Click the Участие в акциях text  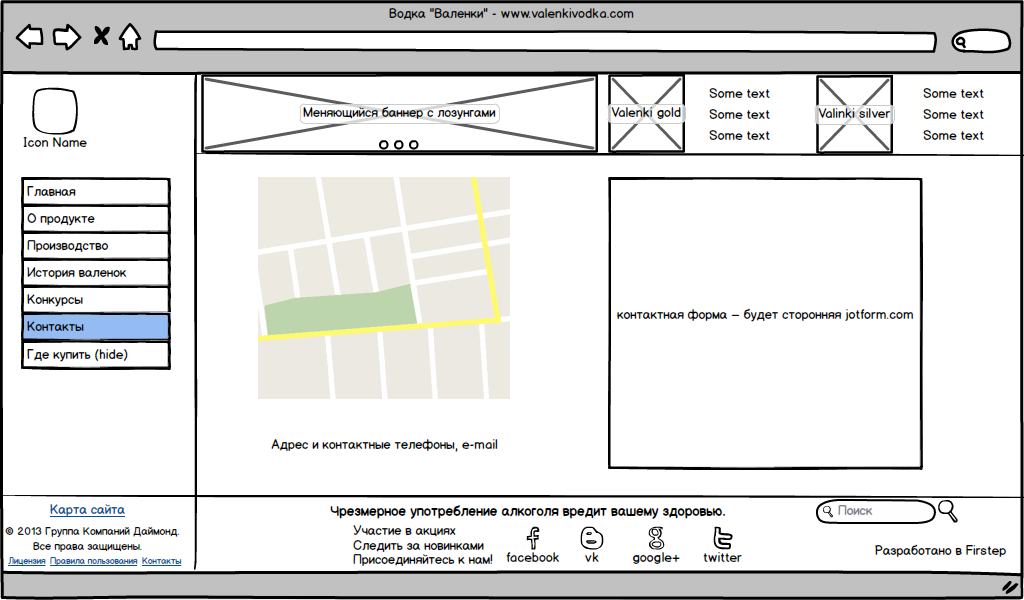pyautogui.click(x=404, y=531)
